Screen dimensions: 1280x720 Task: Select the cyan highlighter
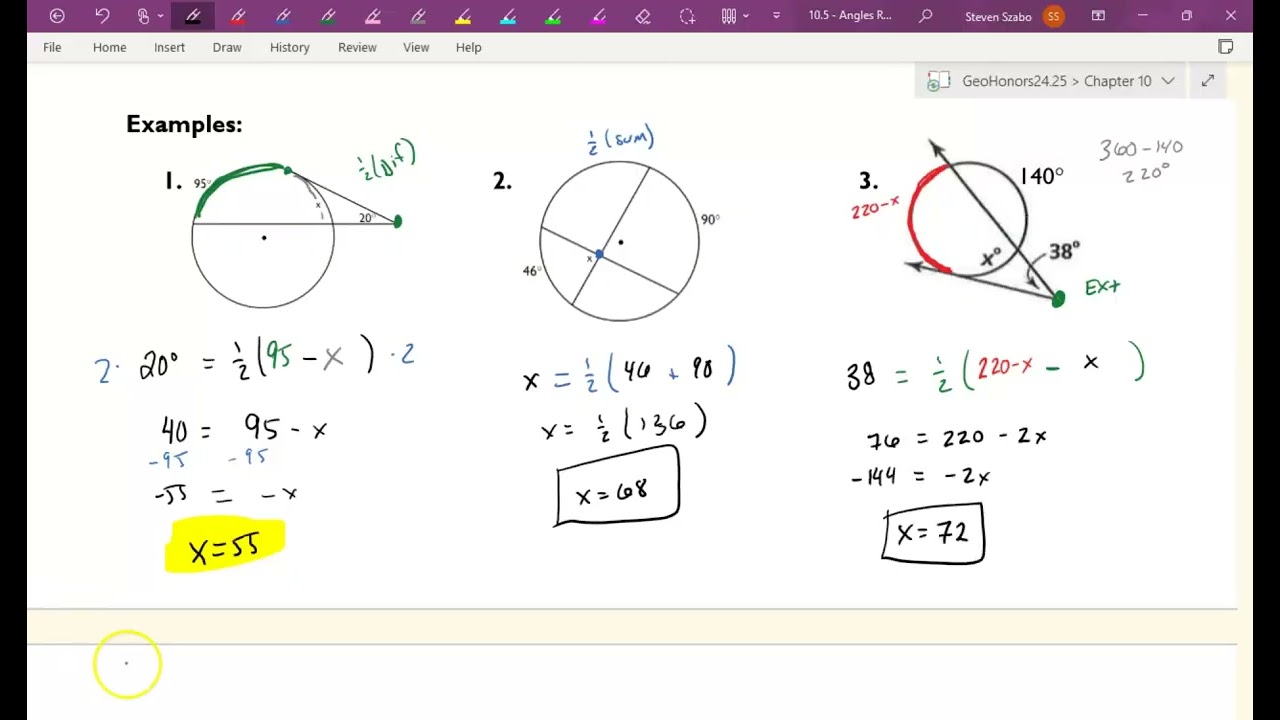508,16
